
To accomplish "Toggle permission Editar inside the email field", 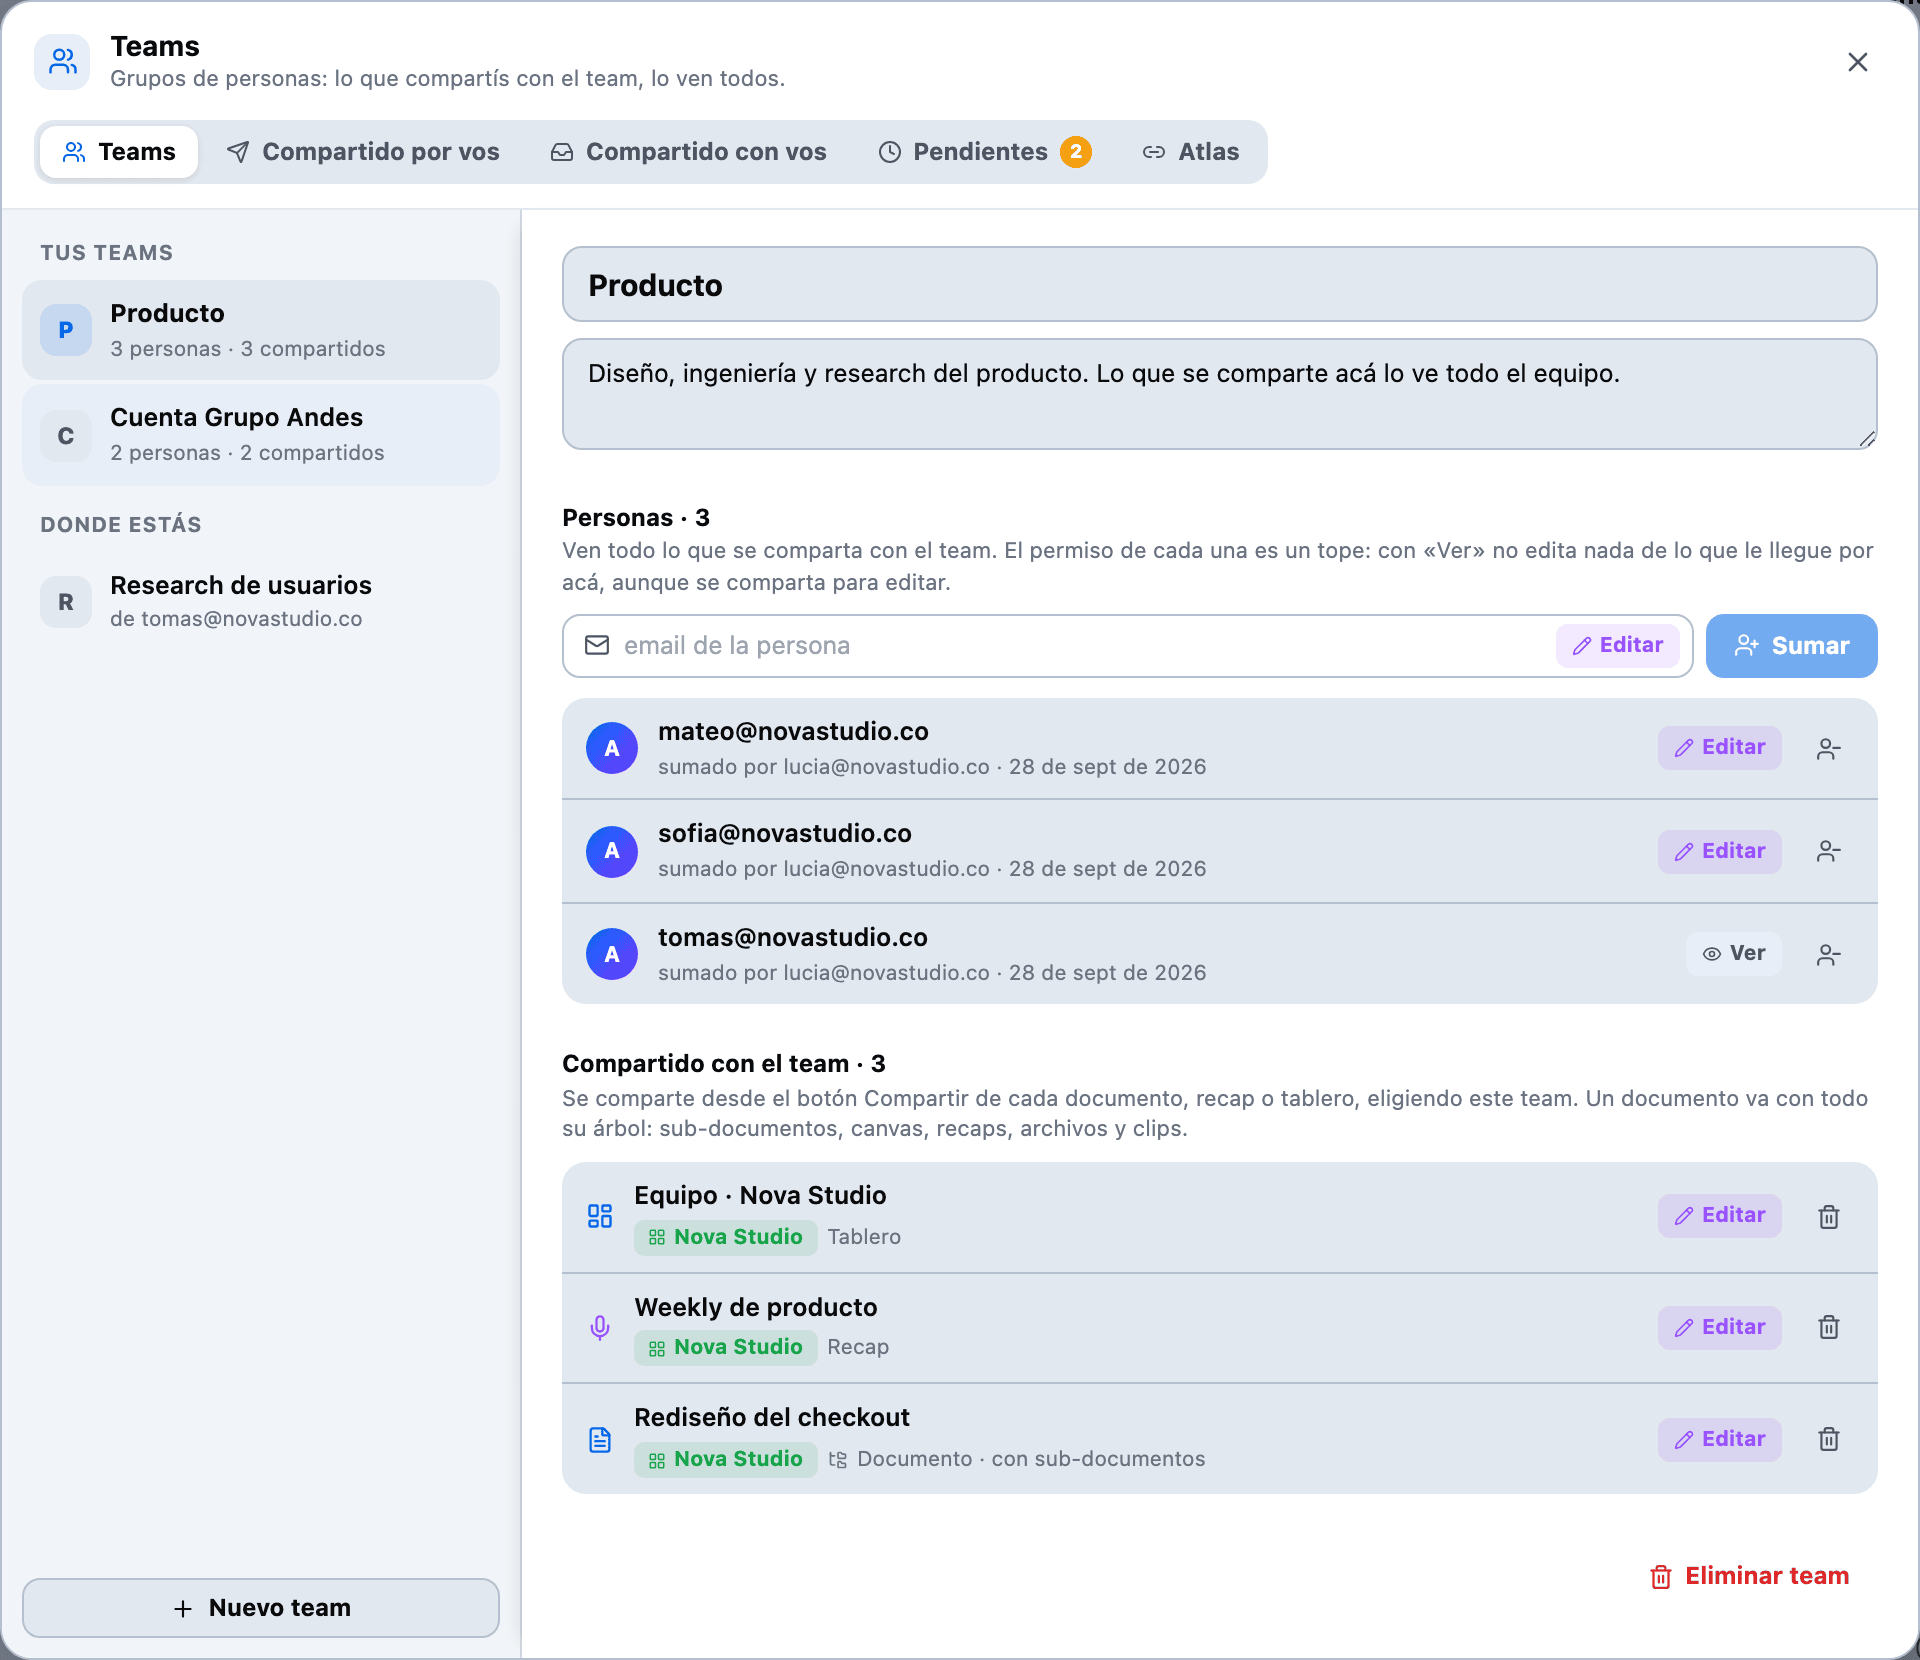I will point(1617,645).
